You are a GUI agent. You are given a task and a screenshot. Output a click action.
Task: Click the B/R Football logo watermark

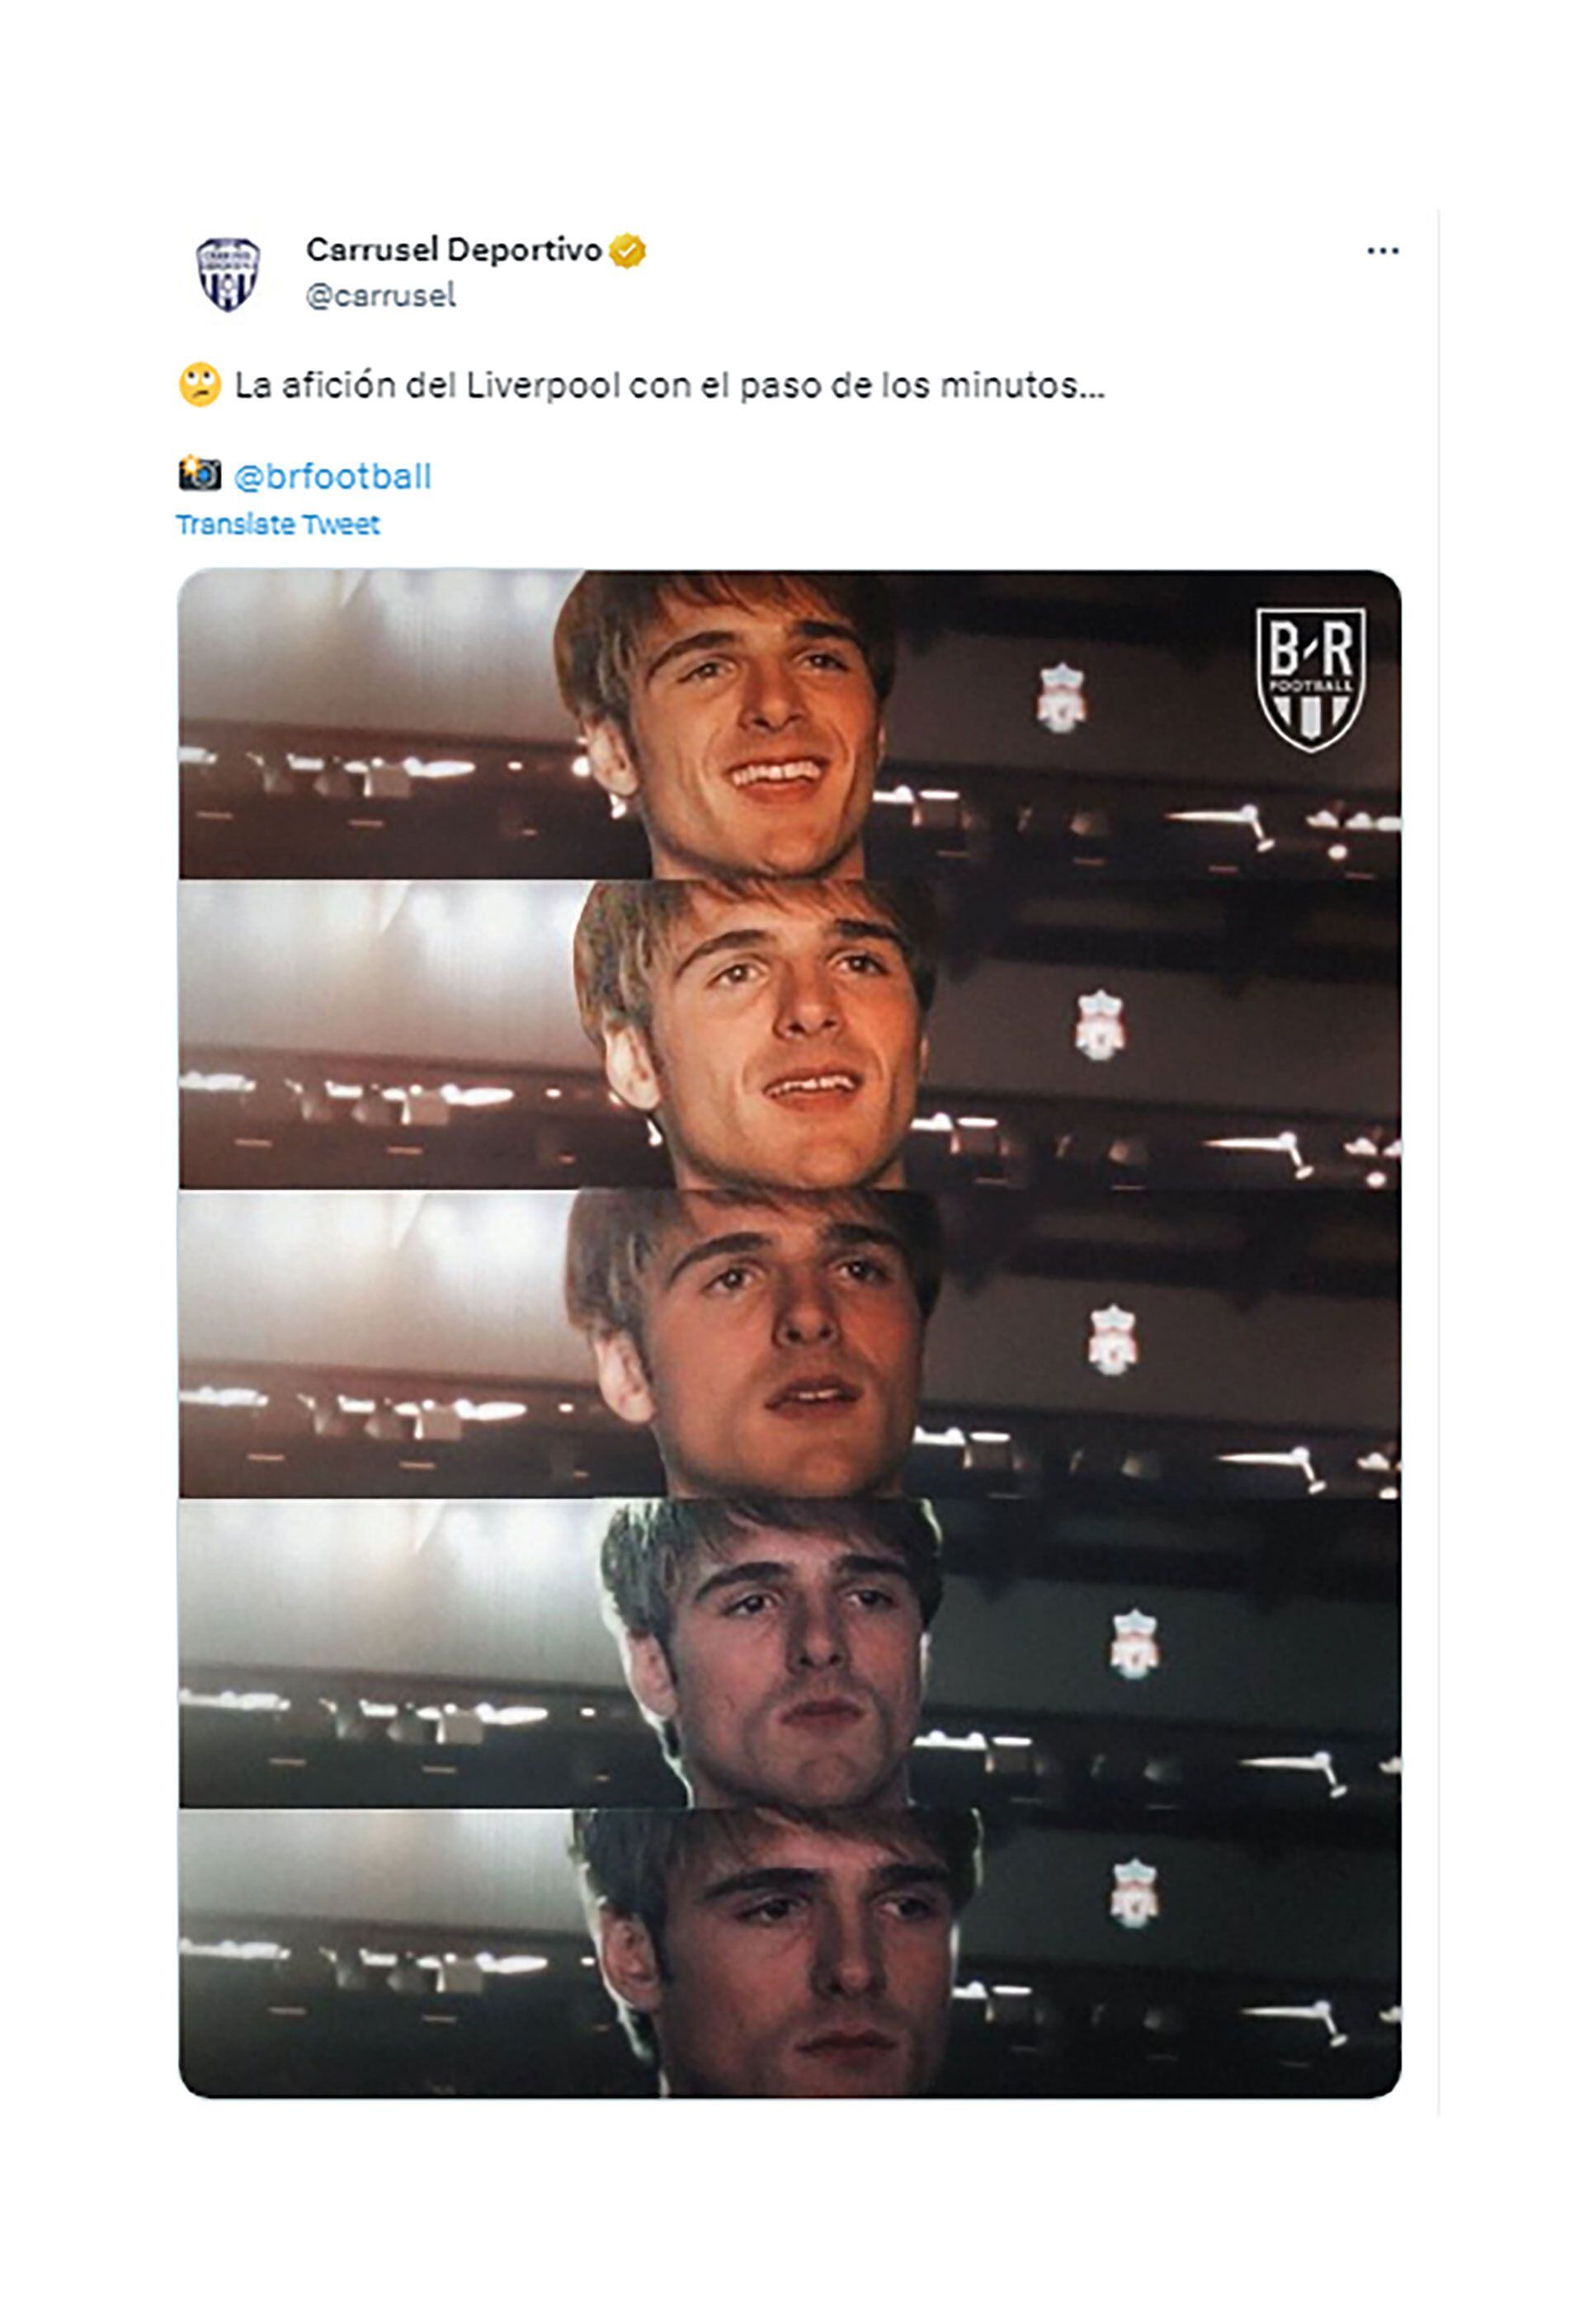[1310, 679]
